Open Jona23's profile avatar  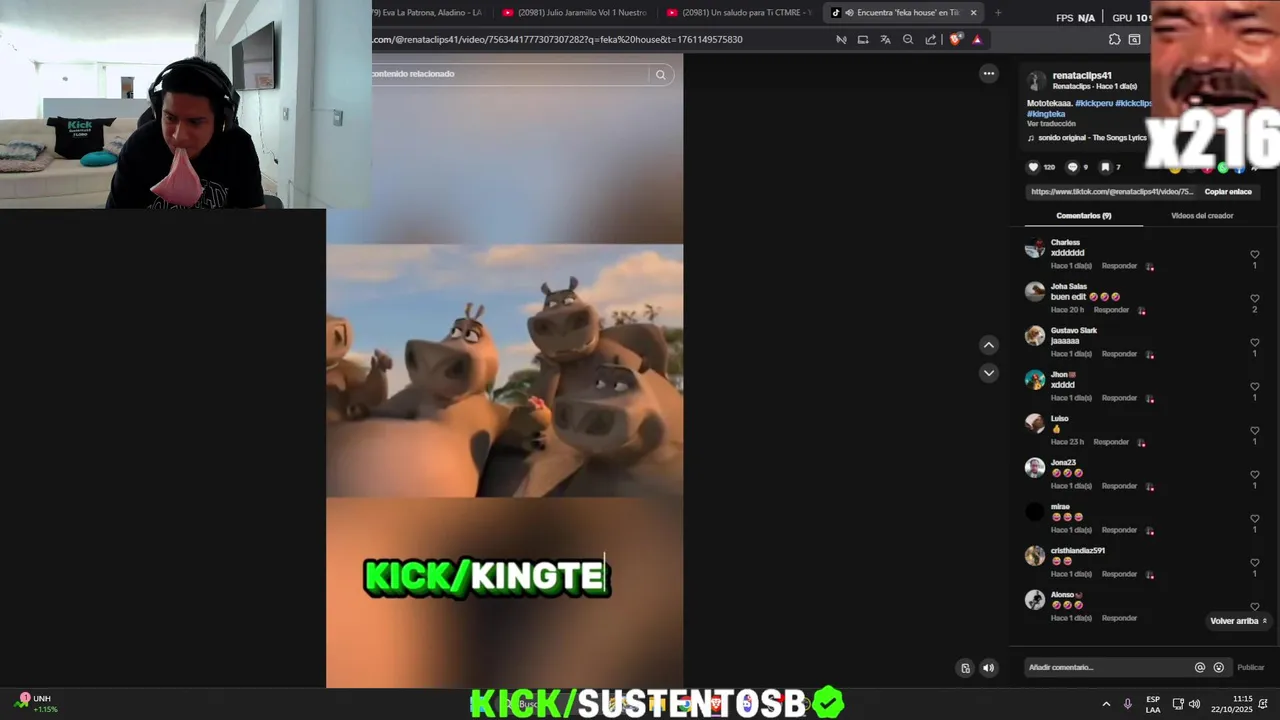(1035, 468)
